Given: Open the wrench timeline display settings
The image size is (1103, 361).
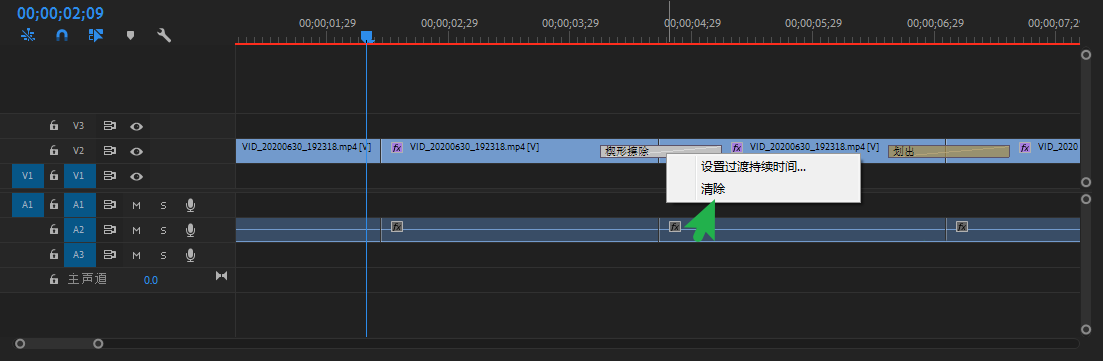Looking at the screenshot, I should click(164, 35).
